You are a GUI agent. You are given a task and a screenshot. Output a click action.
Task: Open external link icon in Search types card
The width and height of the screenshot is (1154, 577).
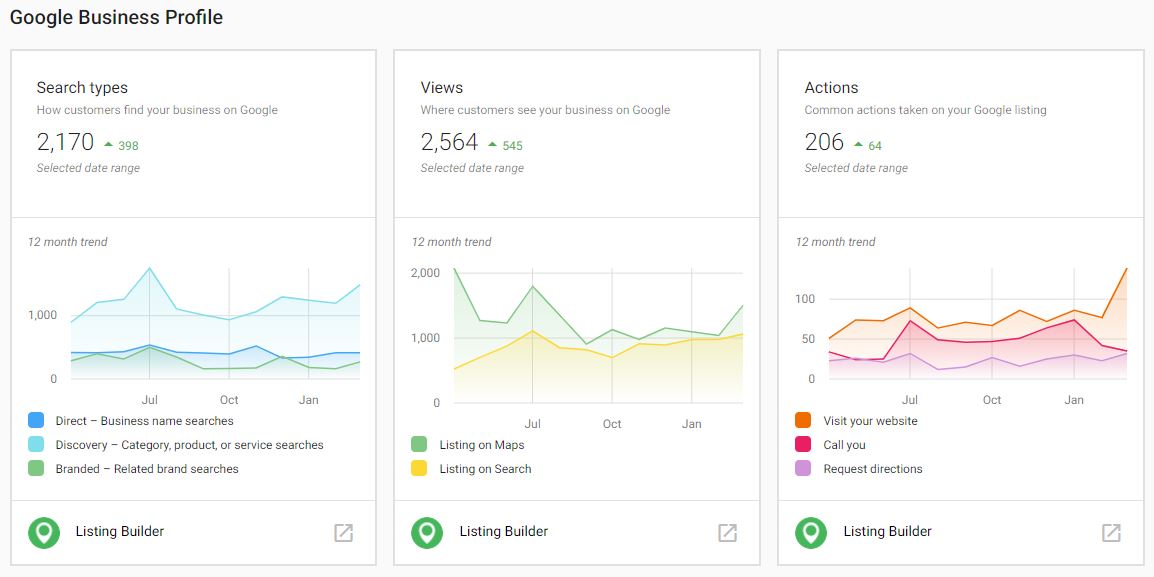[343, 533]
